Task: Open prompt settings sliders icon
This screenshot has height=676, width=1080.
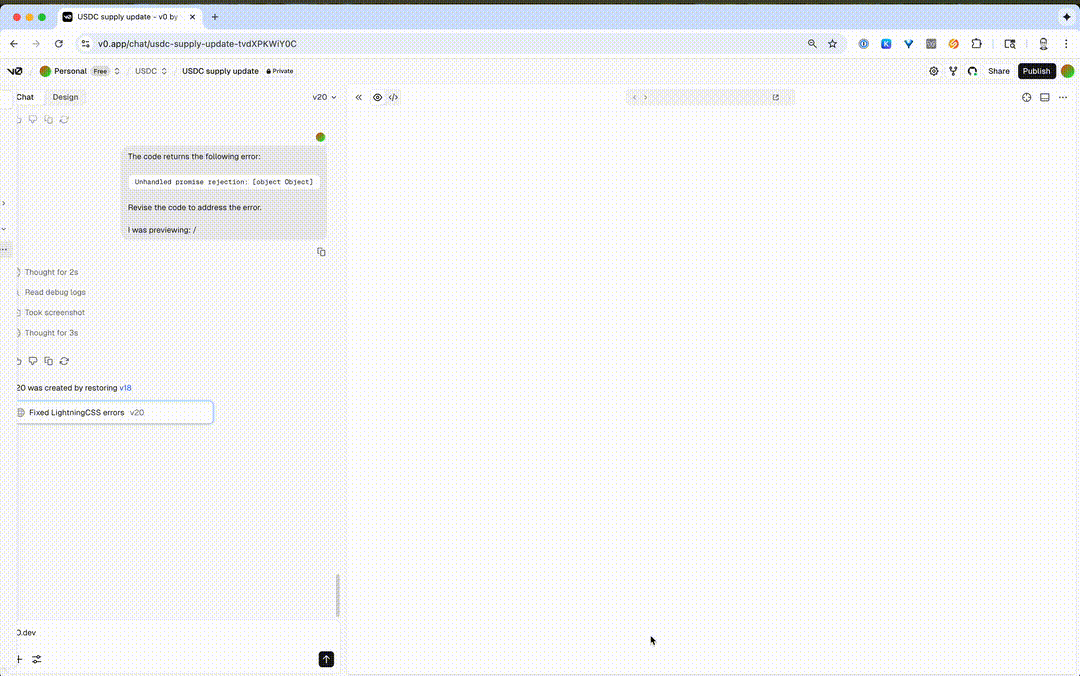Action: point(37,659)
